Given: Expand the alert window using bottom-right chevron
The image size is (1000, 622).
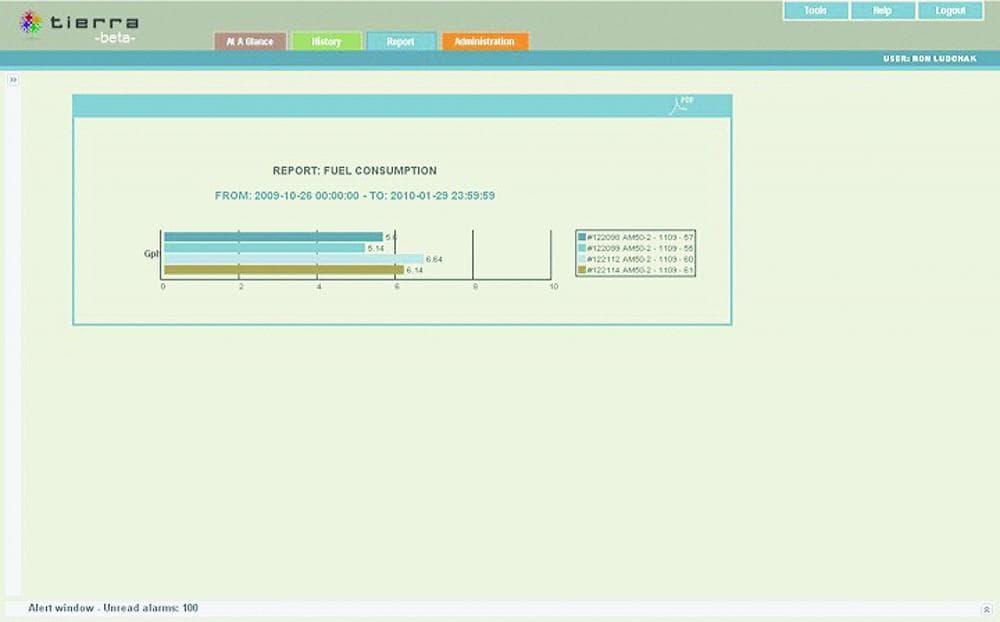Looking at the screenshot, I should coord(986,608).
